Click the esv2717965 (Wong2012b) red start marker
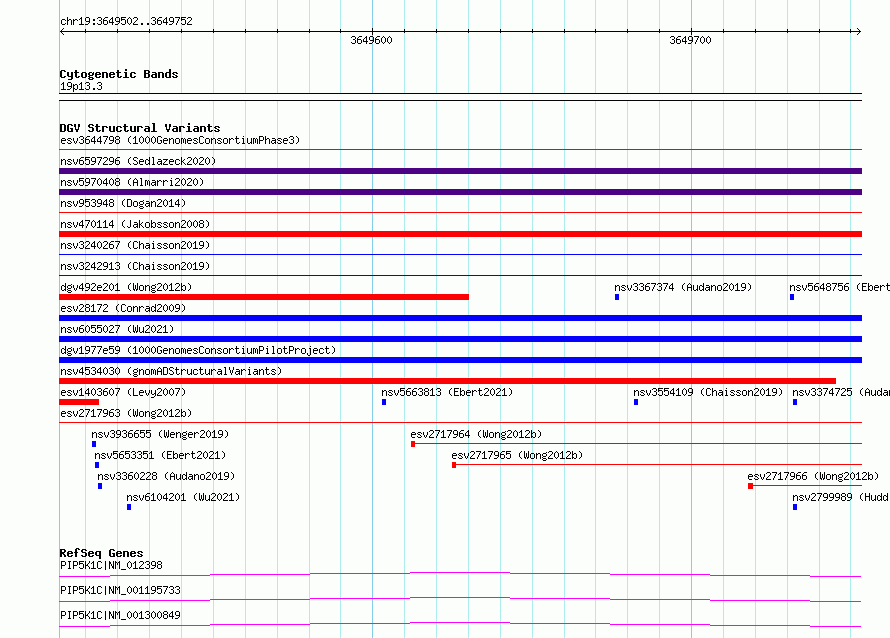This screenshot has width=890, height=638. (454, 465)
